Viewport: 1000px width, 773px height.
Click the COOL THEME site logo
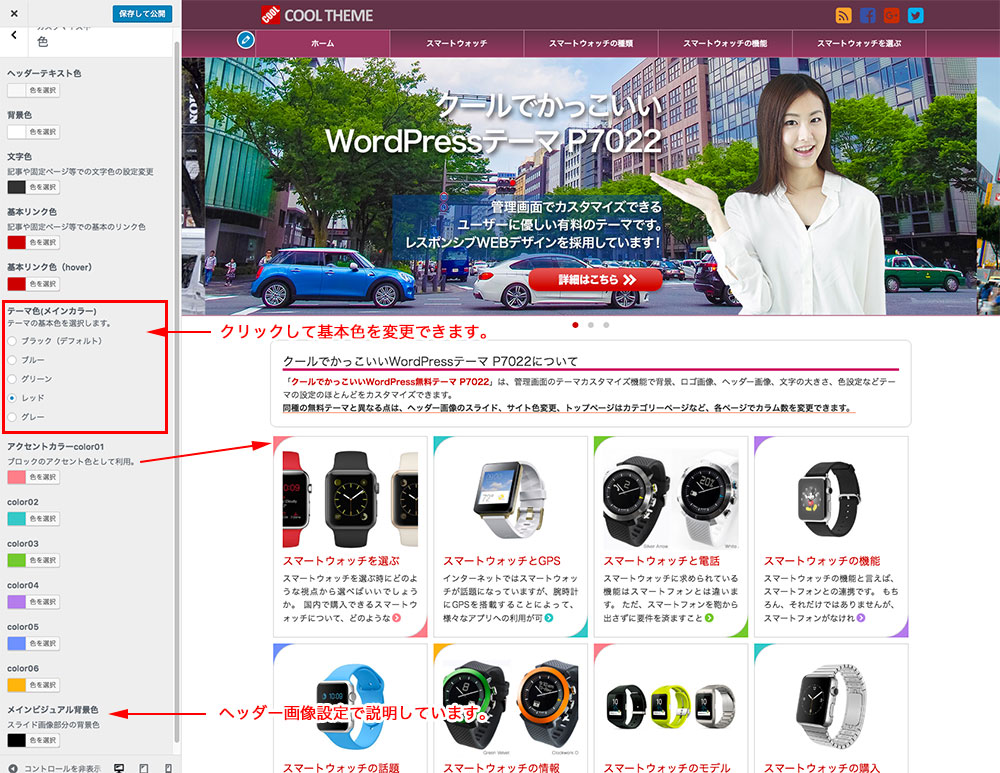point(317,15)
